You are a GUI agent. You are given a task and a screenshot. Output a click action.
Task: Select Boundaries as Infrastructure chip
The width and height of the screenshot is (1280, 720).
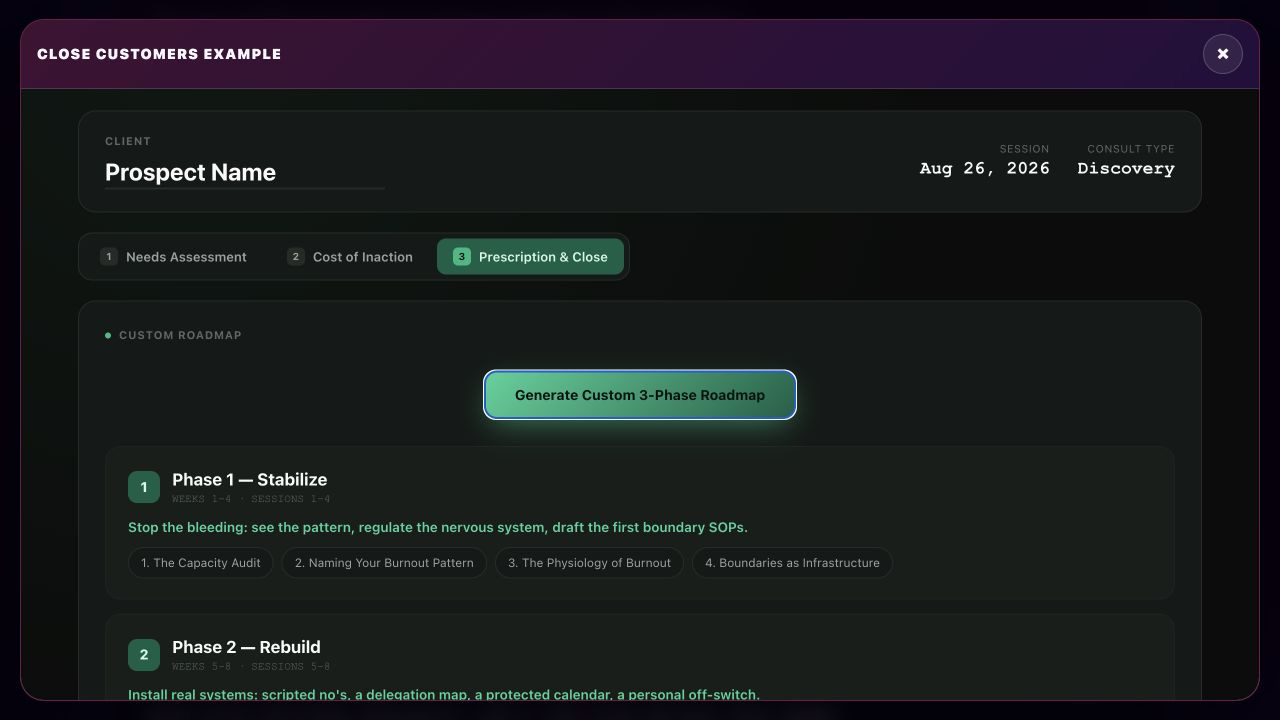click(x=792, y=563)
